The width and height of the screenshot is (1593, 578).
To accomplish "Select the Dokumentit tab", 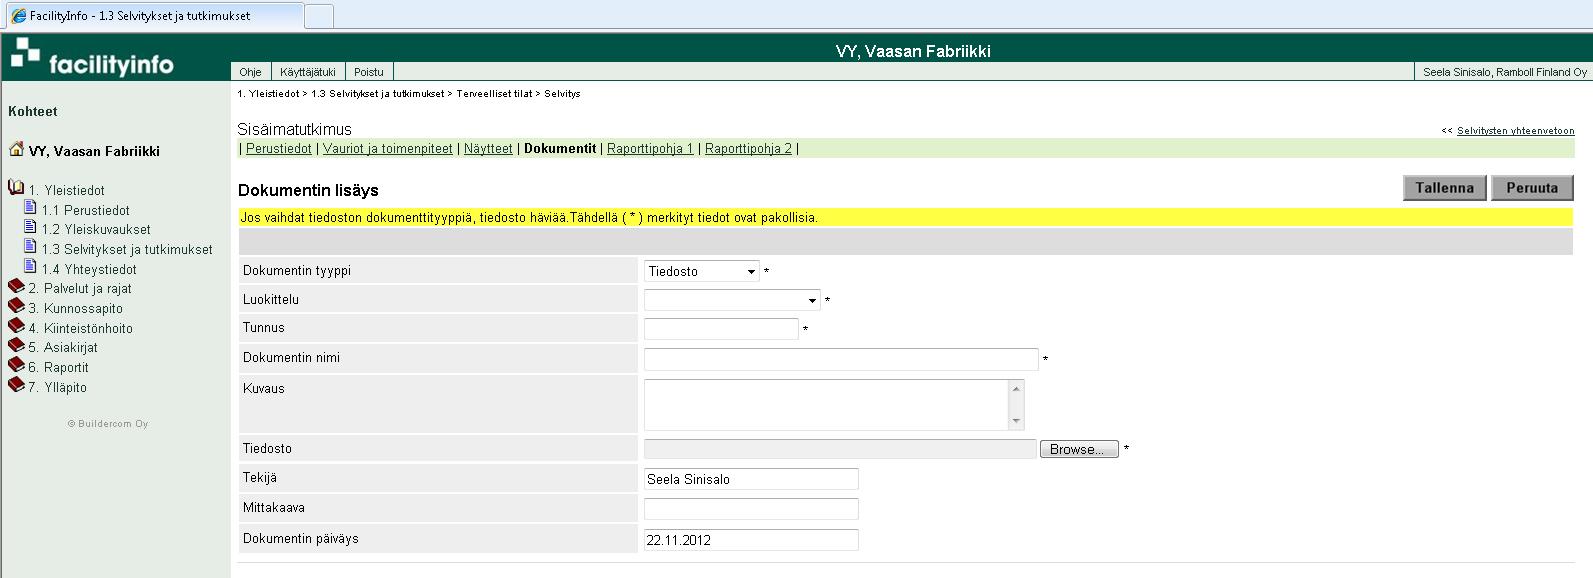I will 560,149.
